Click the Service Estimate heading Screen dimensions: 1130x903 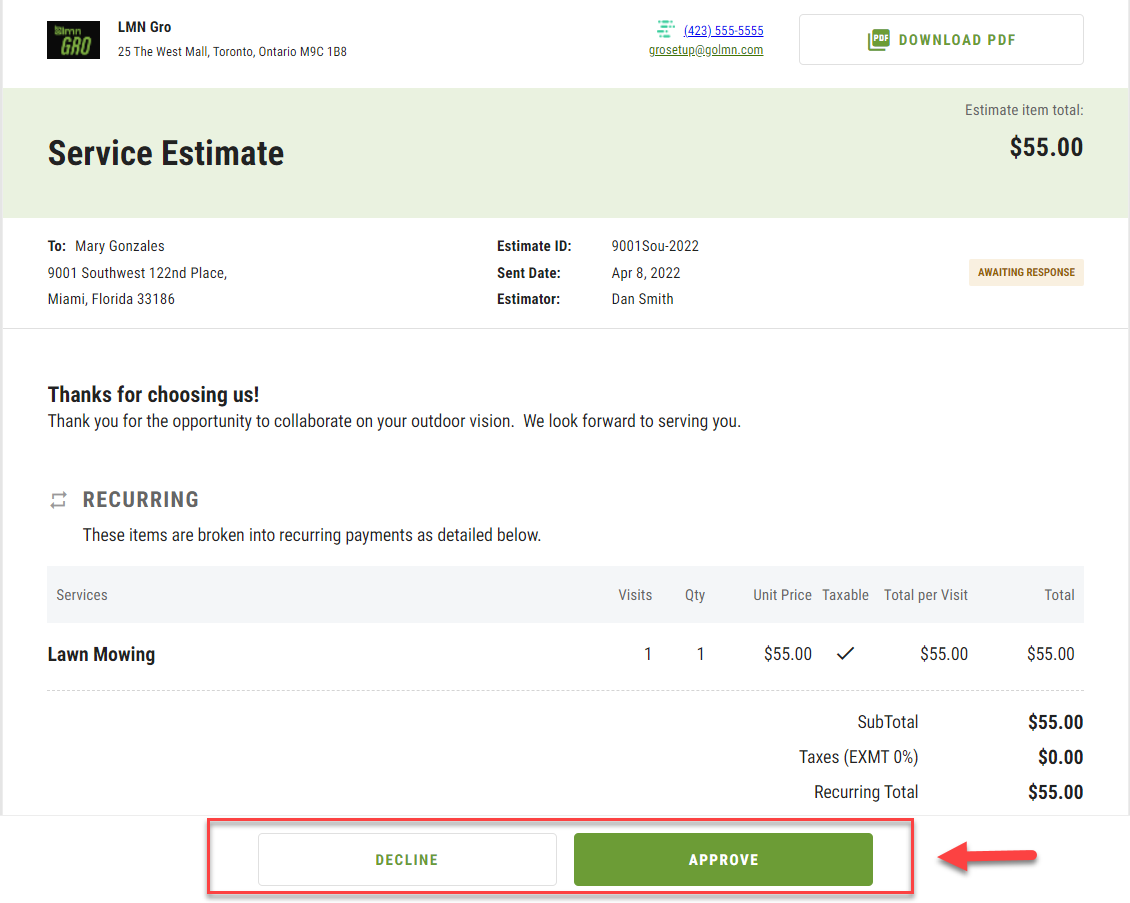pos(166,153)
